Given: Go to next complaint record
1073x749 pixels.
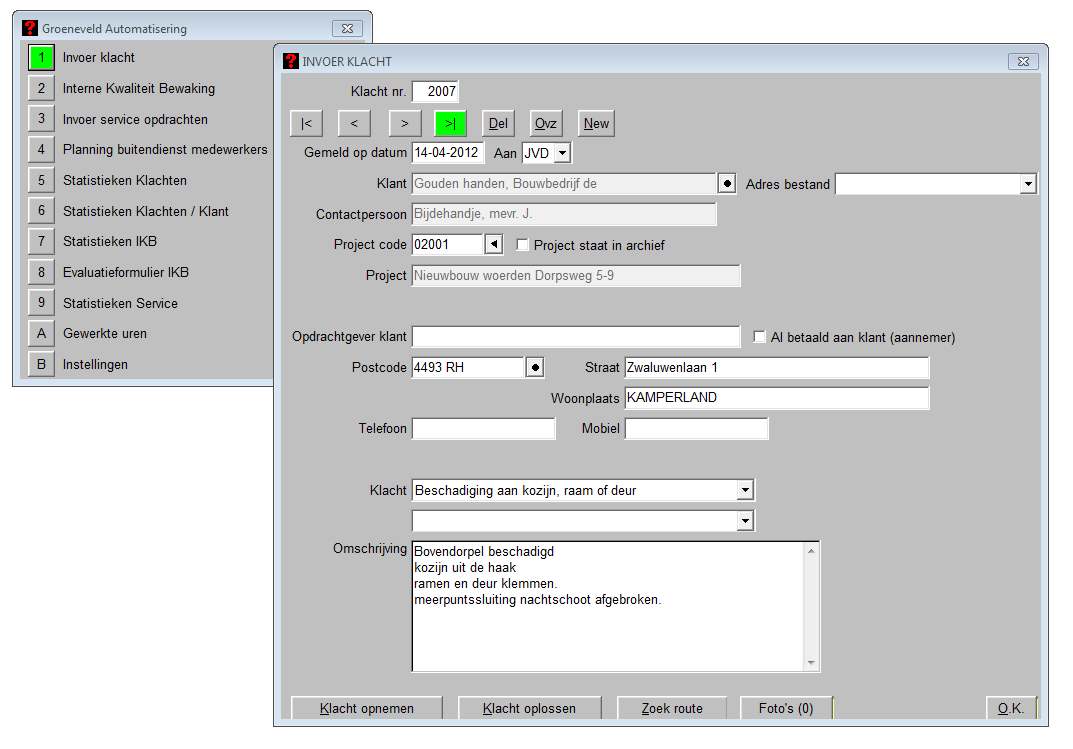Looking at the screenshot, I should point(403,124).
